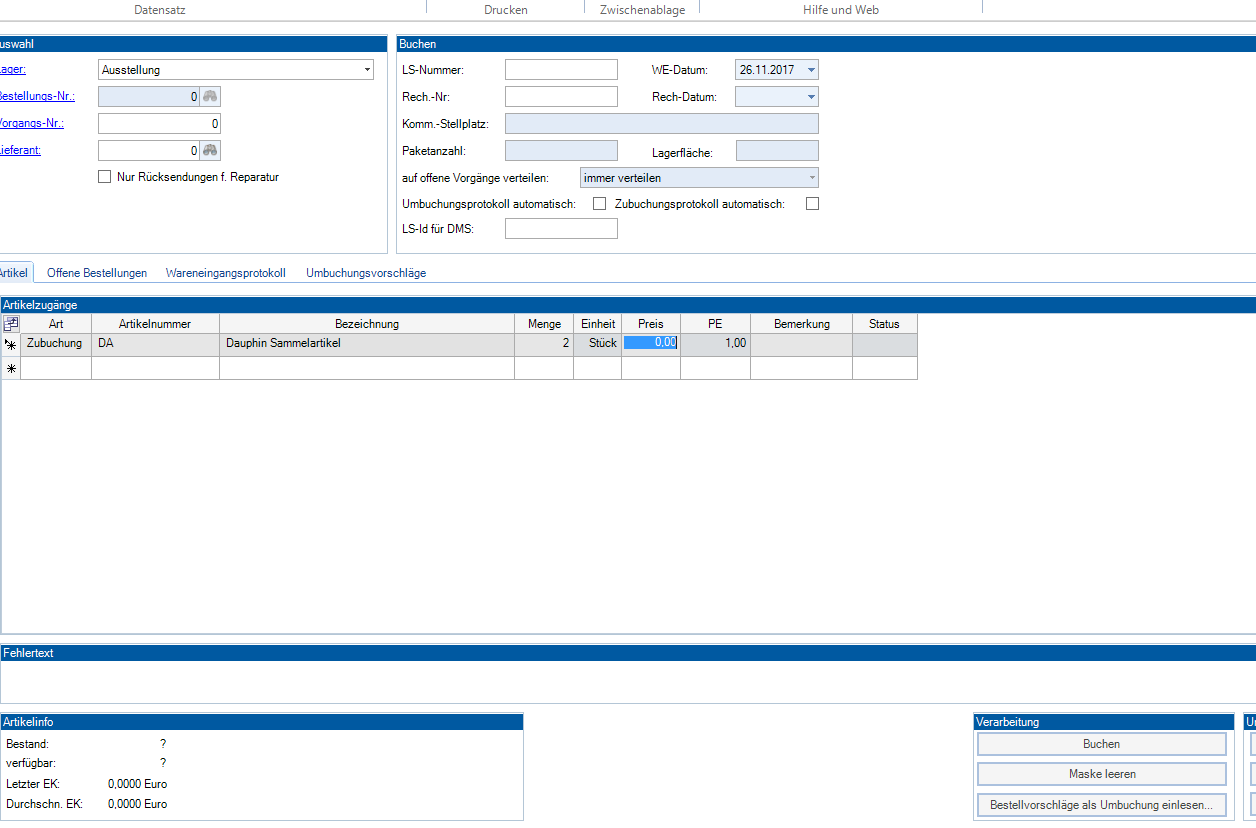The image size is (1256, 828).
Task: Go to the Umbuchungsvorschläge tab
Action: [366, 273]
